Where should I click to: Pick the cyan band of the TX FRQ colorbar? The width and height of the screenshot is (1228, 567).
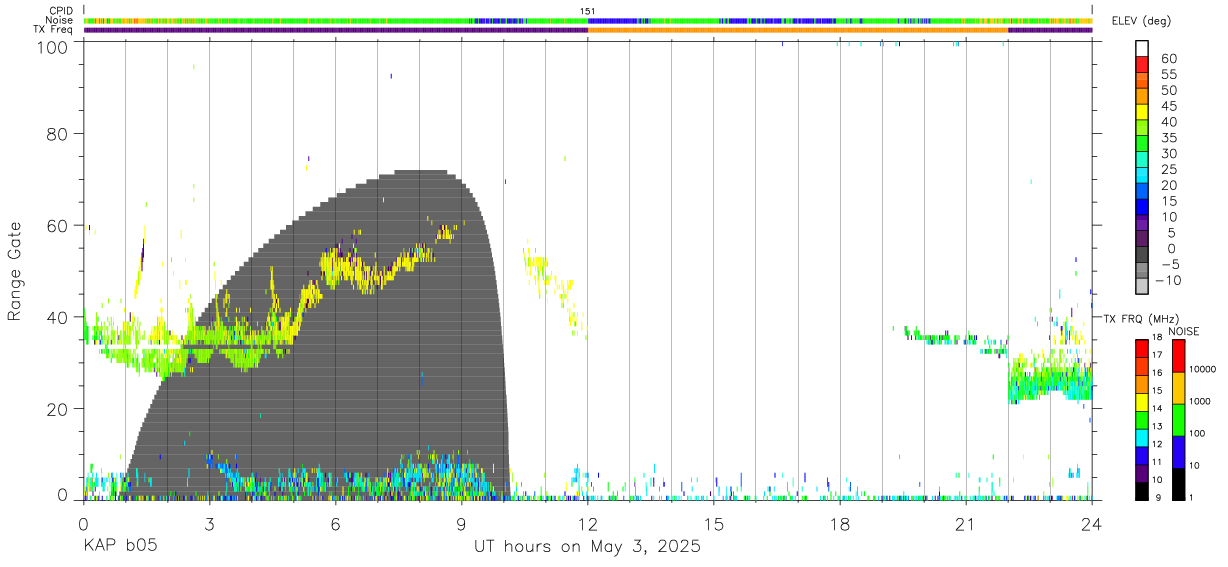pyautogui.click(x=1141, y=437)
